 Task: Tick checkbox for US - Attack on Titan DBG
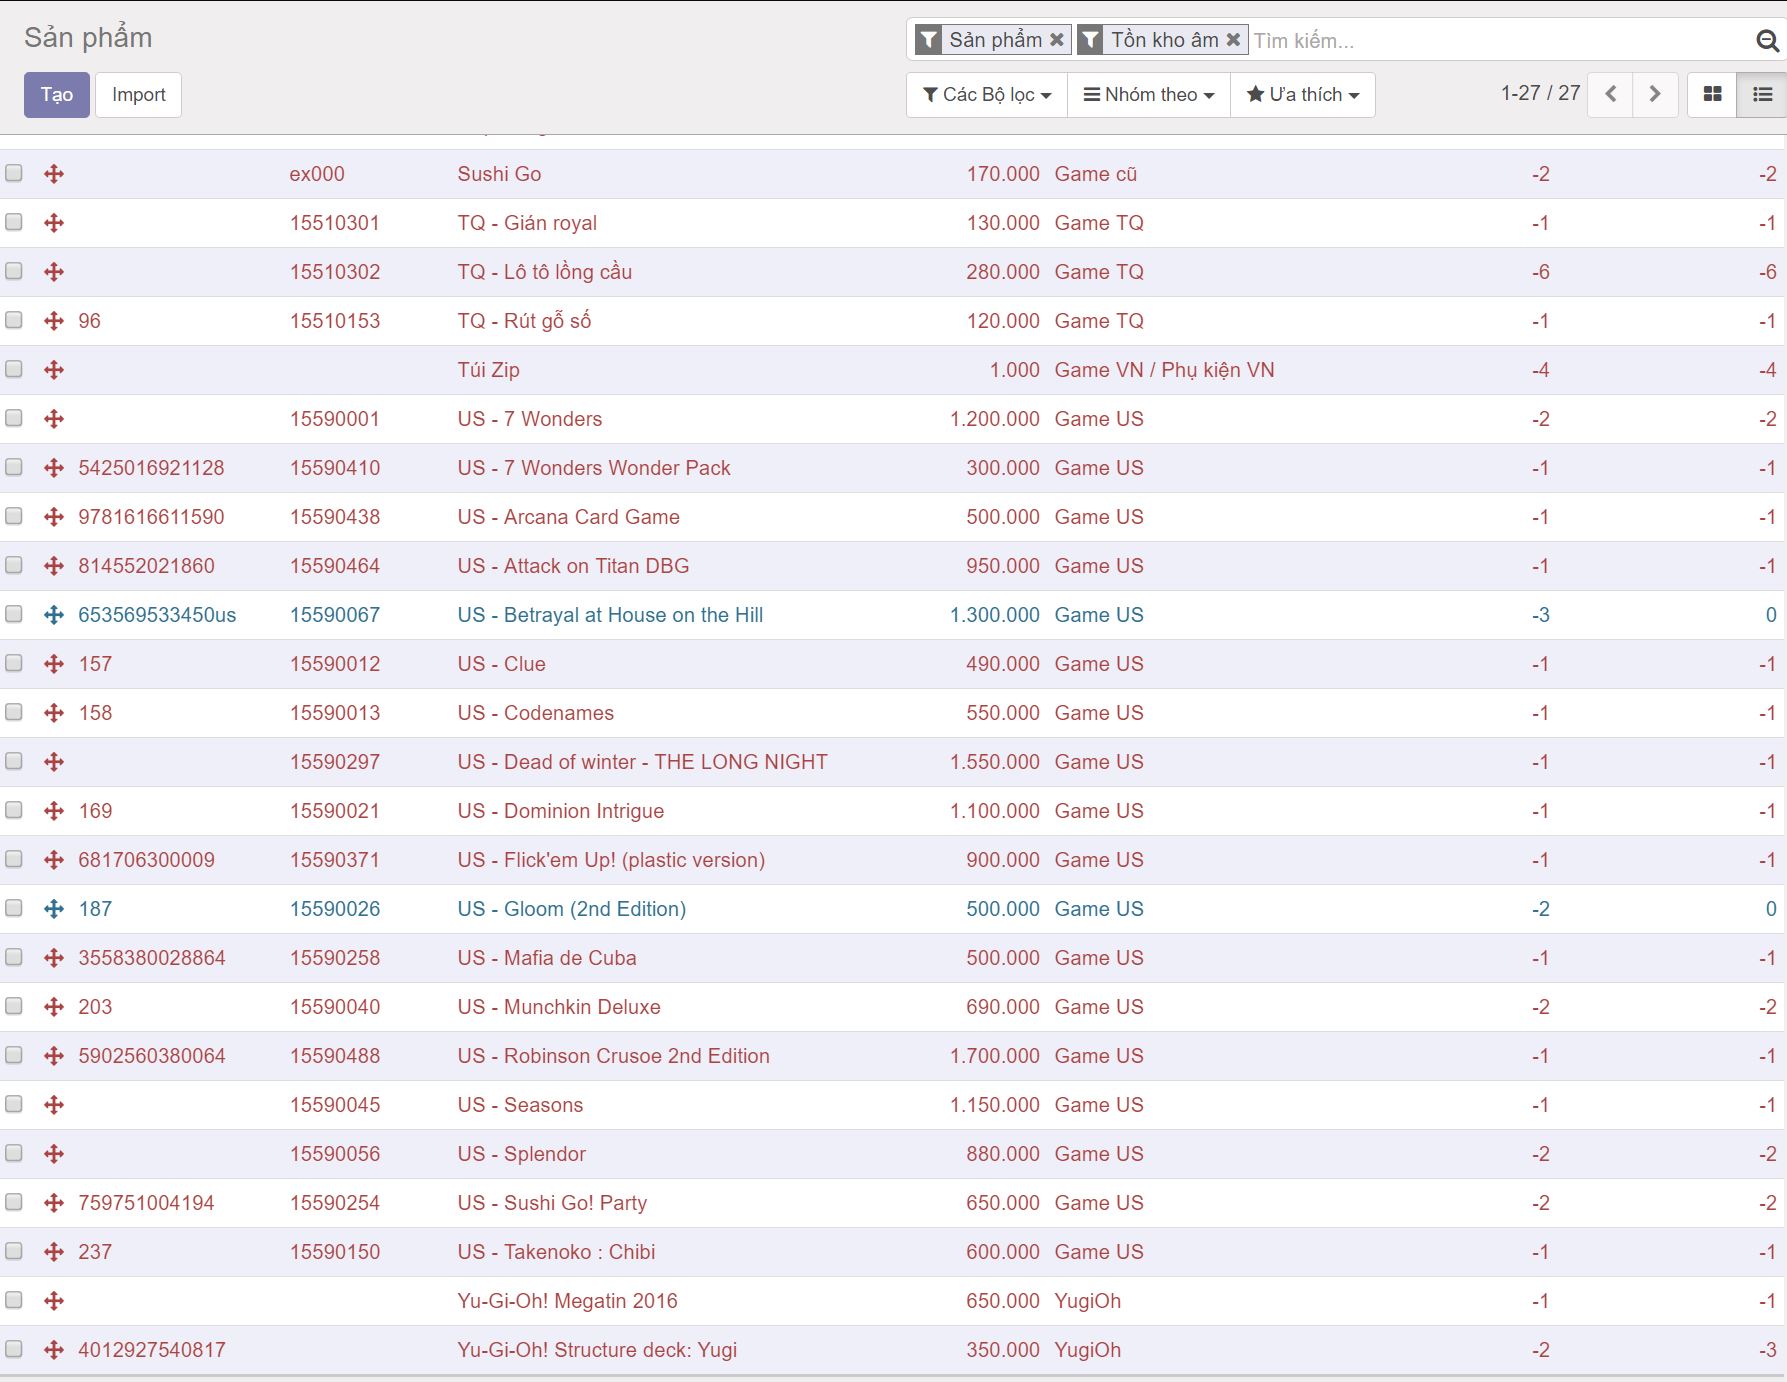click(14, 565)
